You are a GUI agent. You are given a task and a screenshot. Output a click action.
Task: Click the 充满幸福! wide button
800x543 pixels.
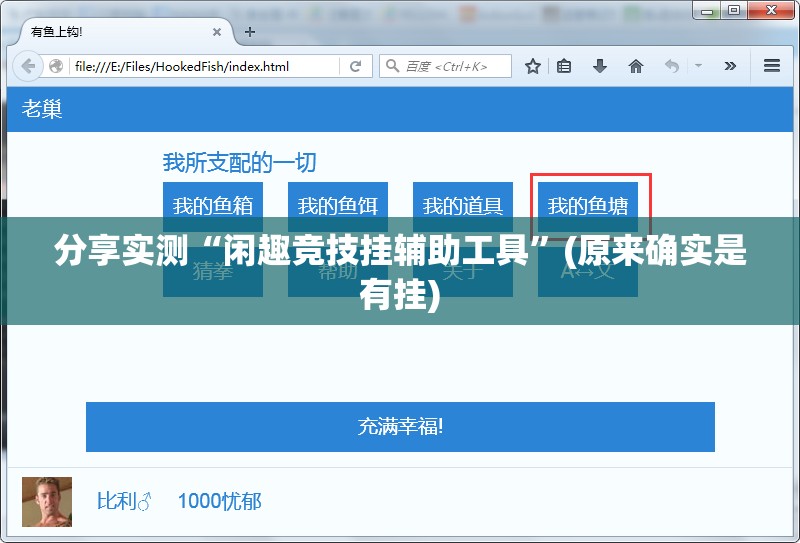400,427
